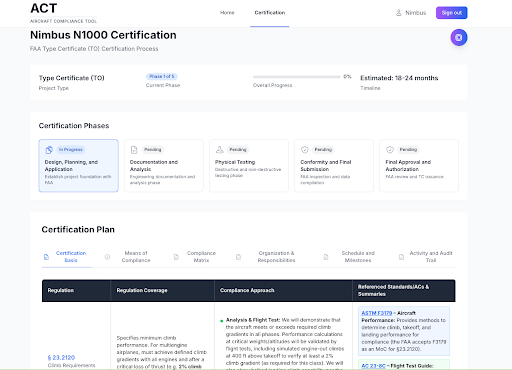512x370 pixels.
Task: Open Certification in the top navigation
Action: tap(270, 13)
